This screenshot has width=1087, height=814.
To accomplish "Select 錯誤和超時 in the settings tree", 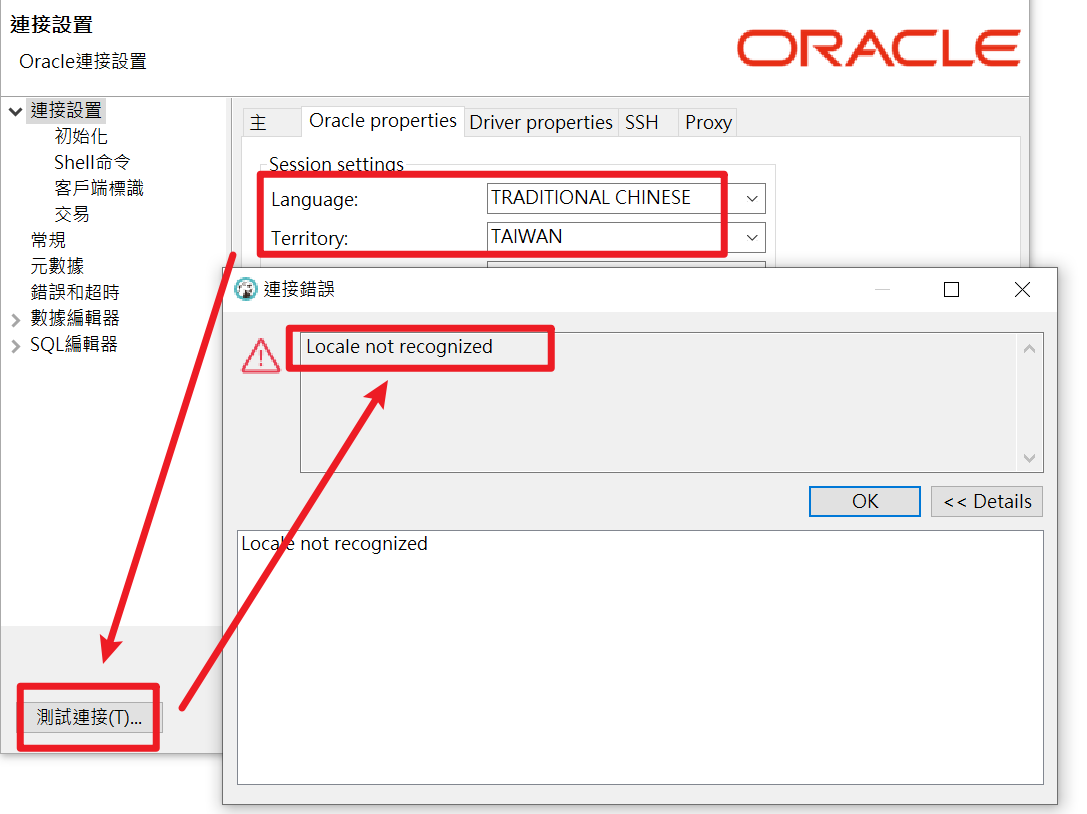I will tap(75, 291).
